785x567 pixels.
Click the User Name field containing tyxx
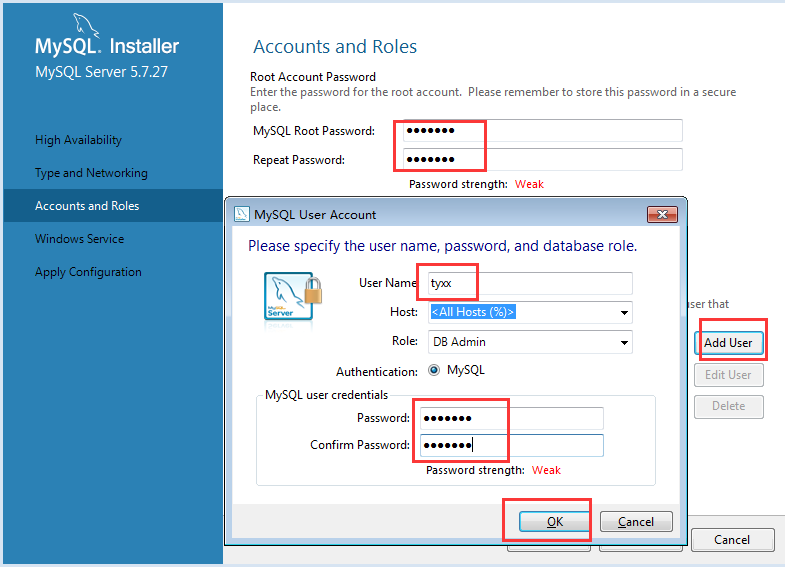pos(530,283)
